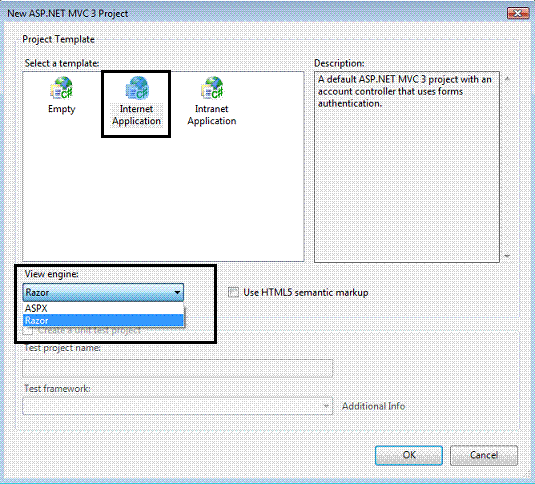Dismiss dialog with Cancel button
Viewport: 535px width, 484px height.
484,455
